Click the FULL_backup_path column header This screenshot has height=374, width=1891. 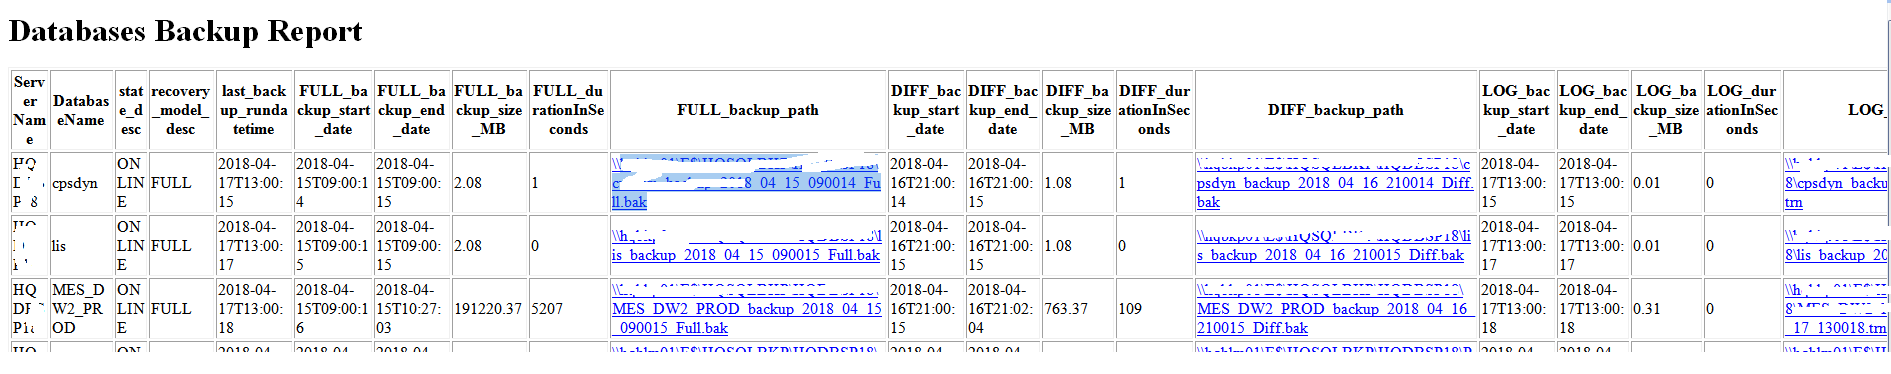(x=748, y=110)
